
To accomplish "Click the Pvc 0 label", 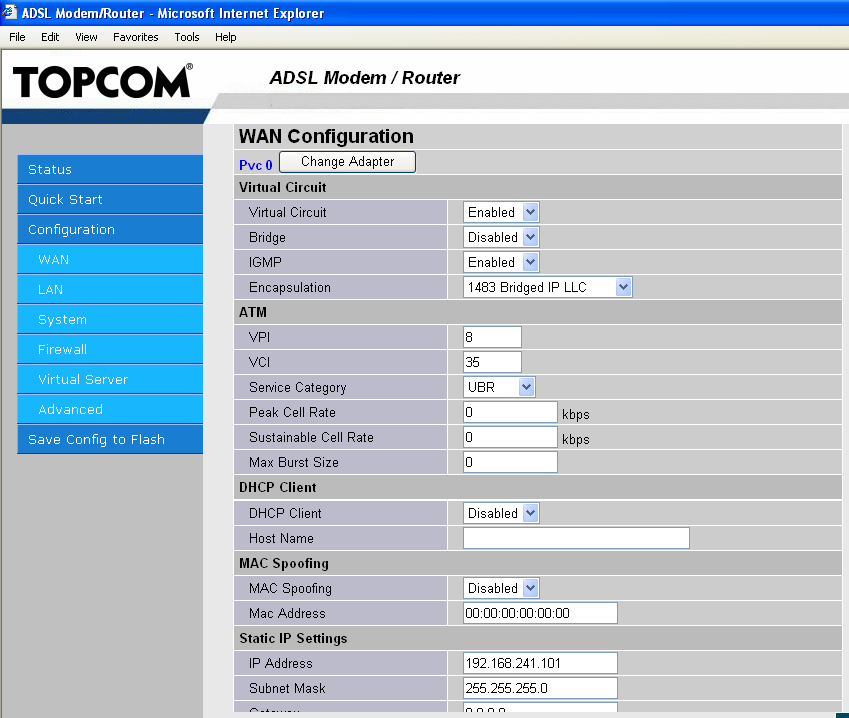I will (x=256, y=165).
